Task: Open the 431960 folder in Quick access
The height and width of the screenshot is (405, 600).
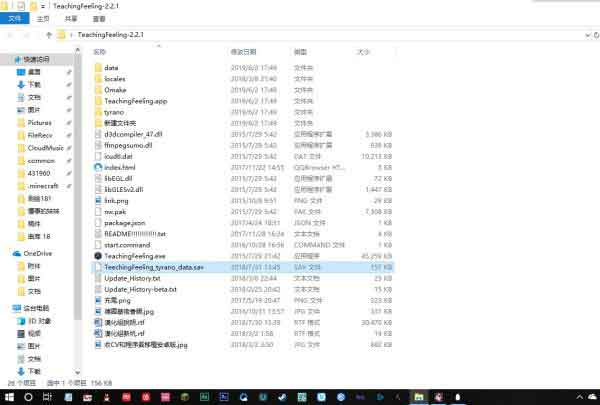Action: point(39,173)
